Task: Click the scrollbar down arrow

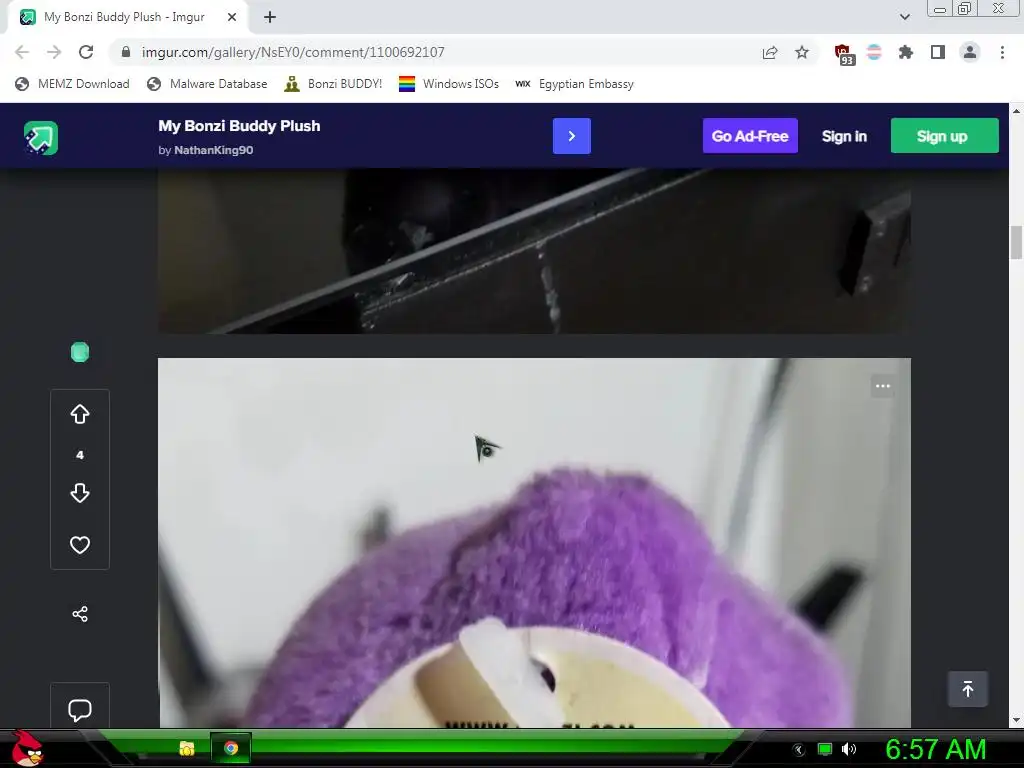Action: (x=1016, y=720)
